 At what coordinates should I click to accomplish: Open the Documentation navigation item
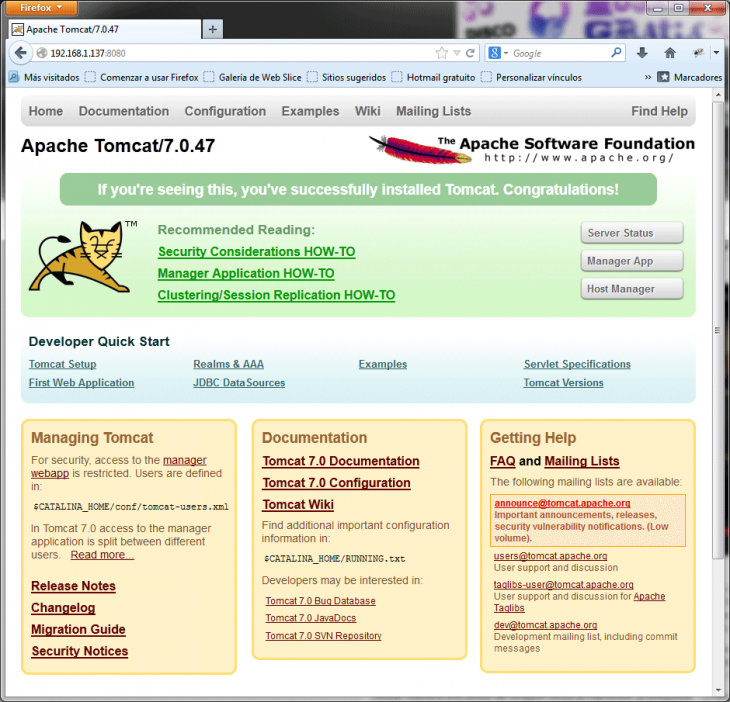(124, 111)
